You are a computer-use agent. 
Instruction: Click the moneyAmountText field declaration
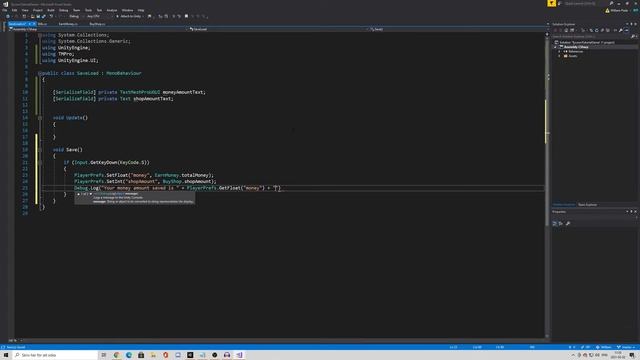point(129,92)
